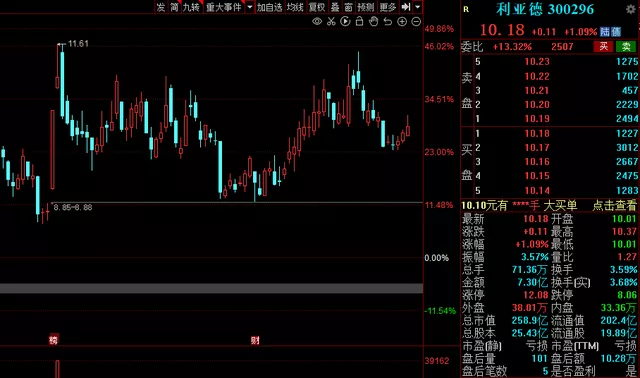Image resolution: width=640 pixels, height=378 pixels.
Task: Select the hand pan tool
Action: tap(373, 22)
